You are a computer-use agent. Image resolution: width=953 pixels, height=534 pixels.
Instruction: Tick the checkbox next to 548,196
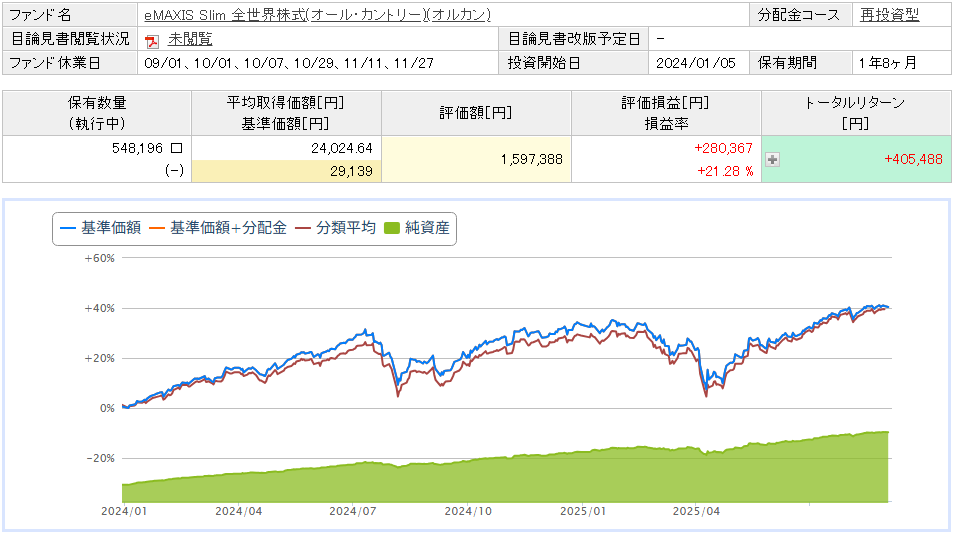pos(176,148)
